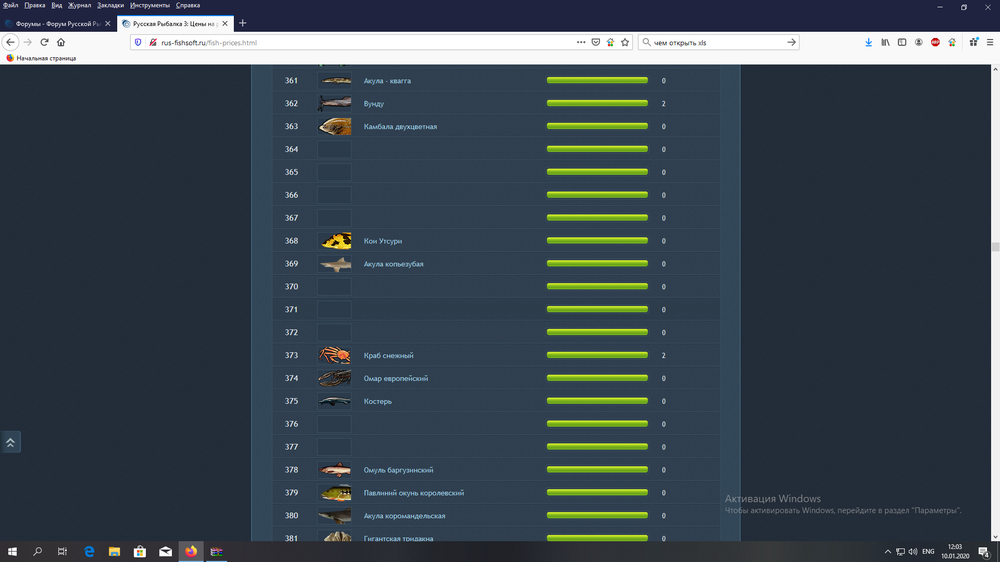Open the browser home page
1000x562 pixels.
click(x=61, y=42)
